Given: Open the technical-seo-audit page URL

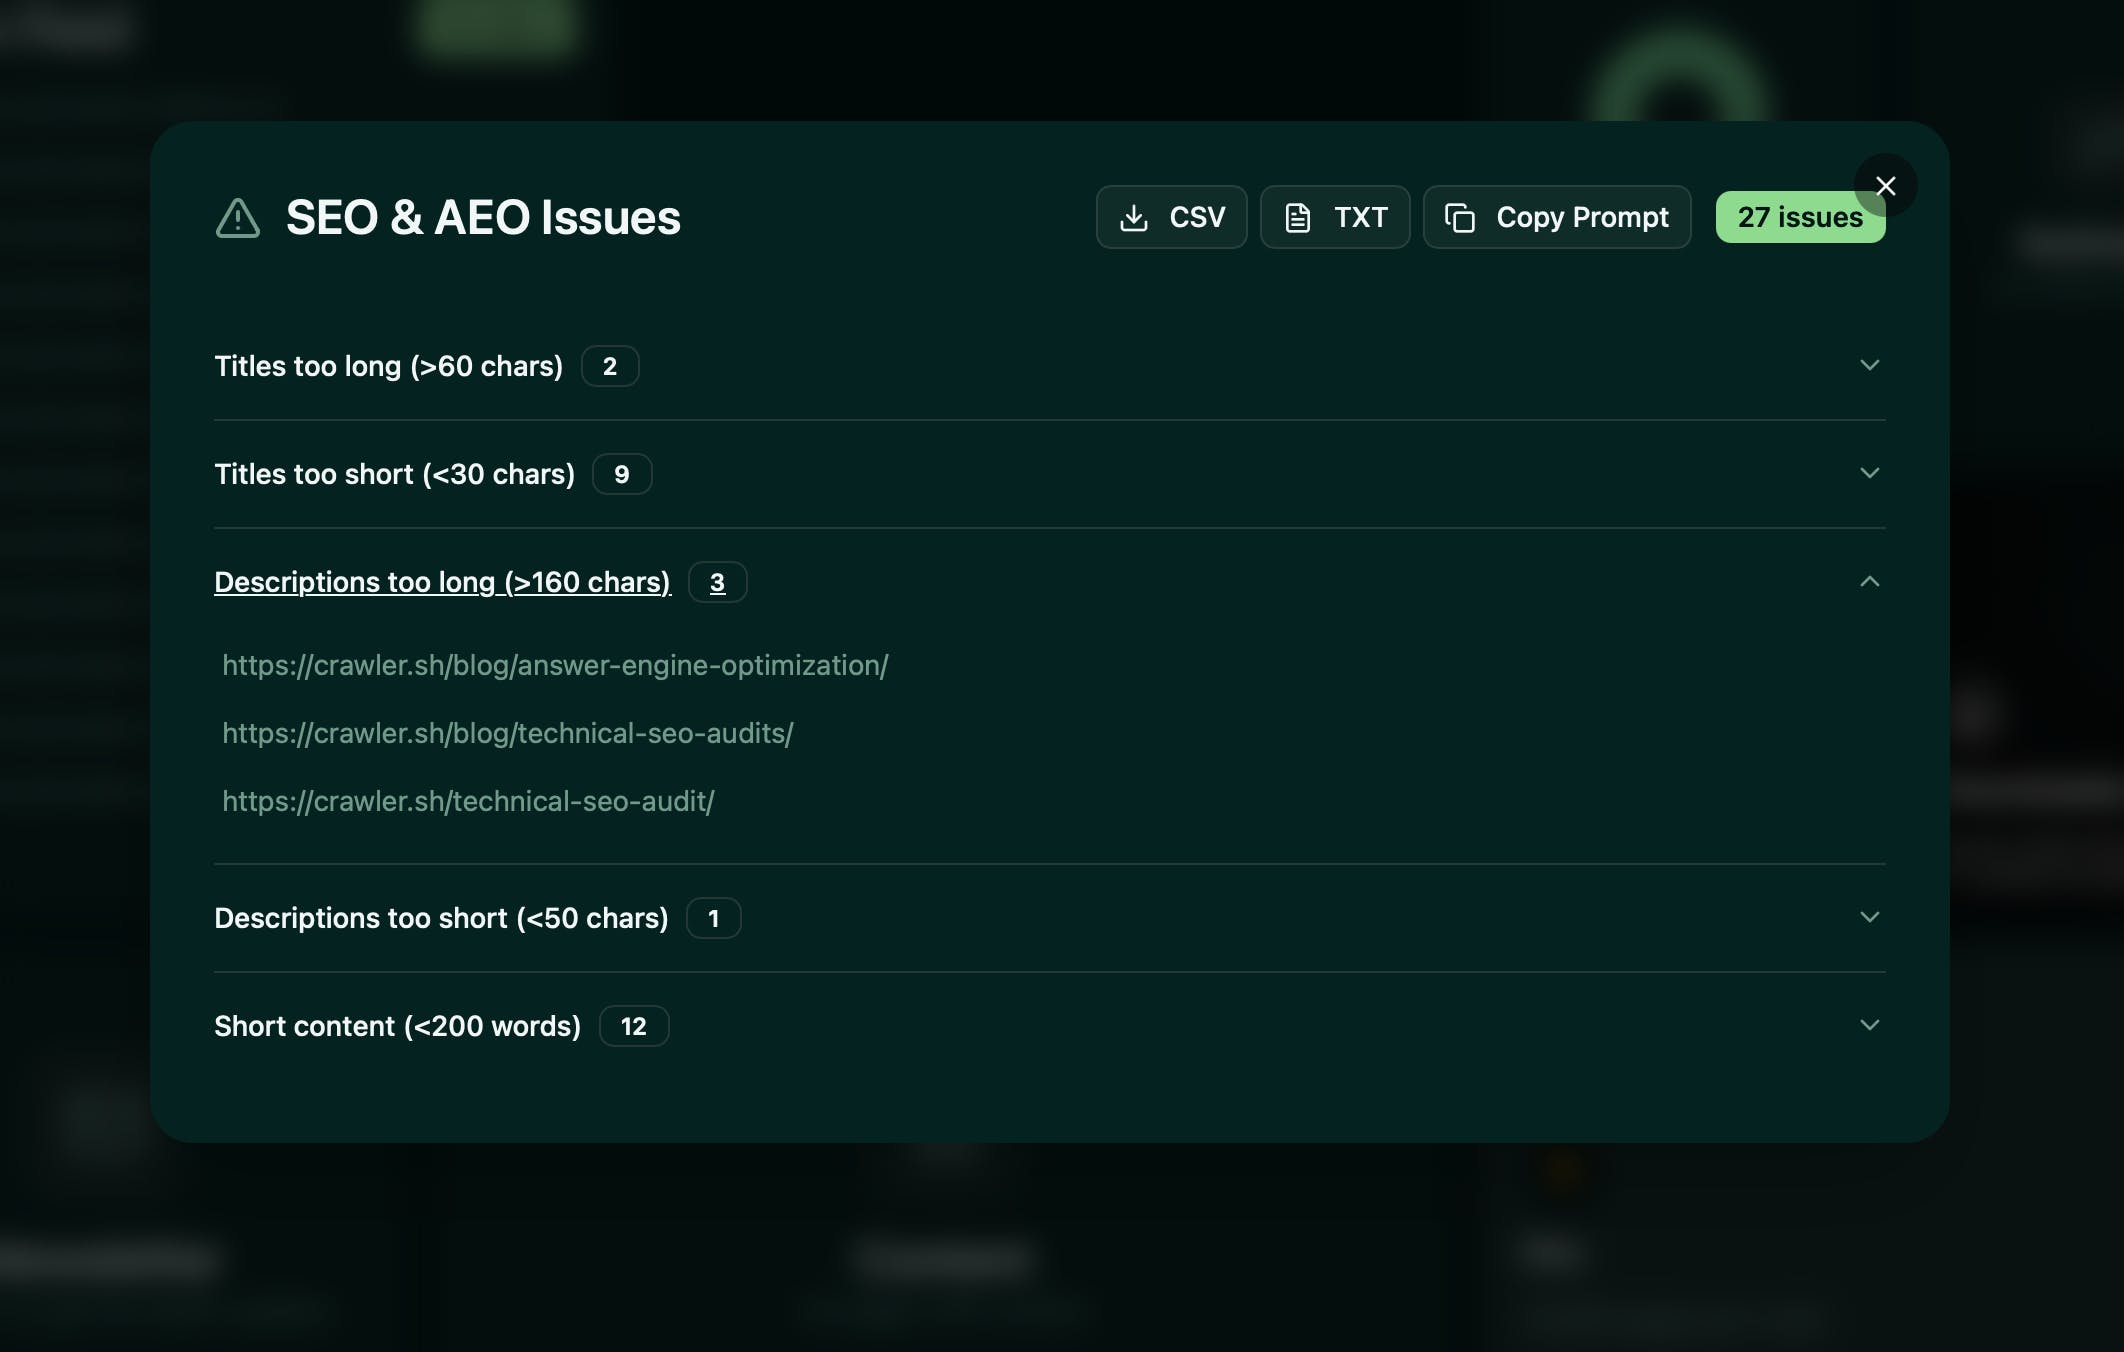Looking at the screenshot, I should (x=468, y=801).
